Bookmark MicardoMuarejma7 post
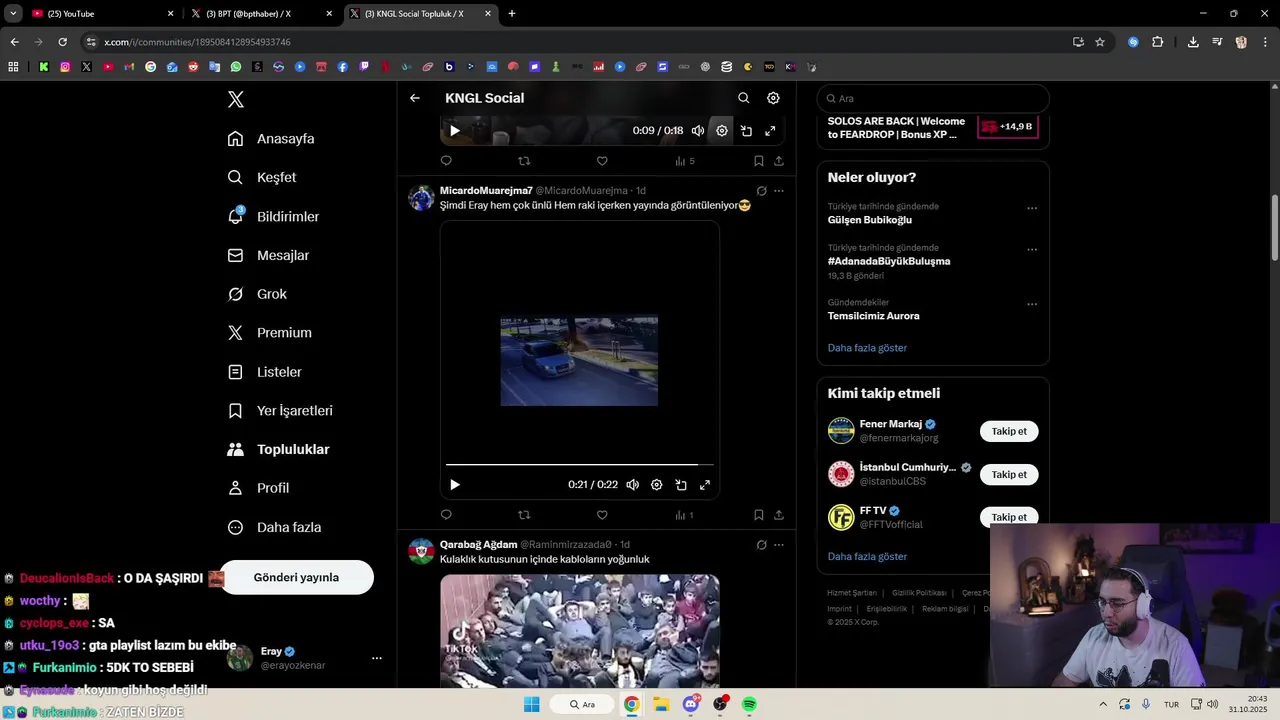 pyautogui.click(x=758, y=515)
